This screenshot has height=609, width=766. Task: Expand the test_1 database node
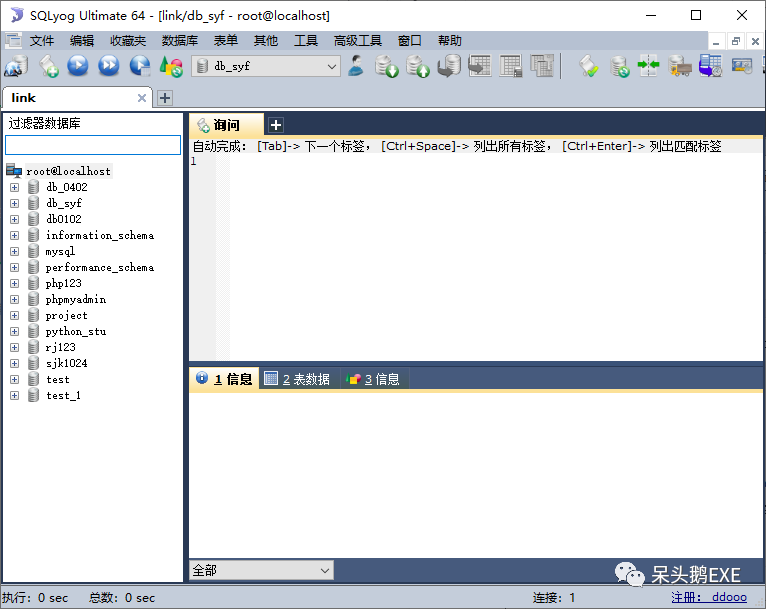15,395
